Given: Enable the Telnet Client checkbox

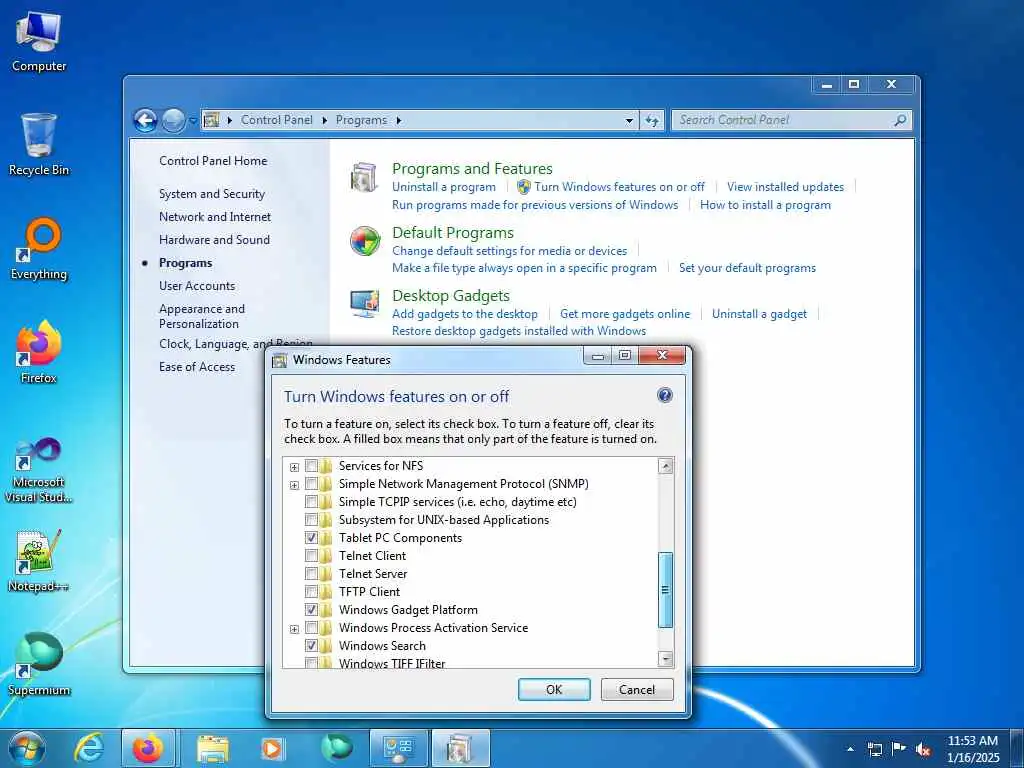Looking at the screenshot, I should coord(312,556).
